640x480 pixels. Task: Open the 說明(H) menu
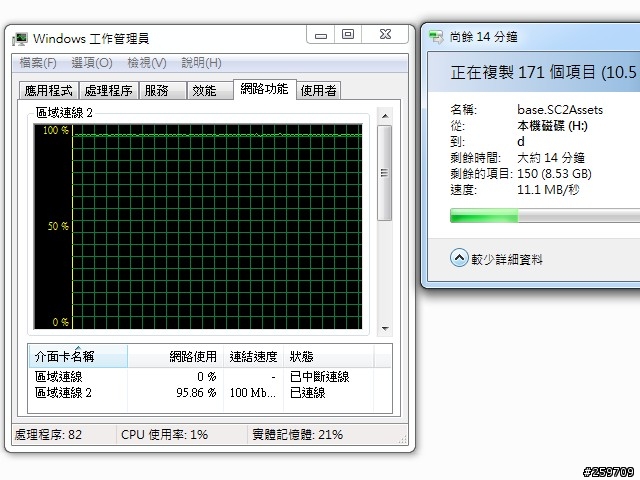coord(201,63)
